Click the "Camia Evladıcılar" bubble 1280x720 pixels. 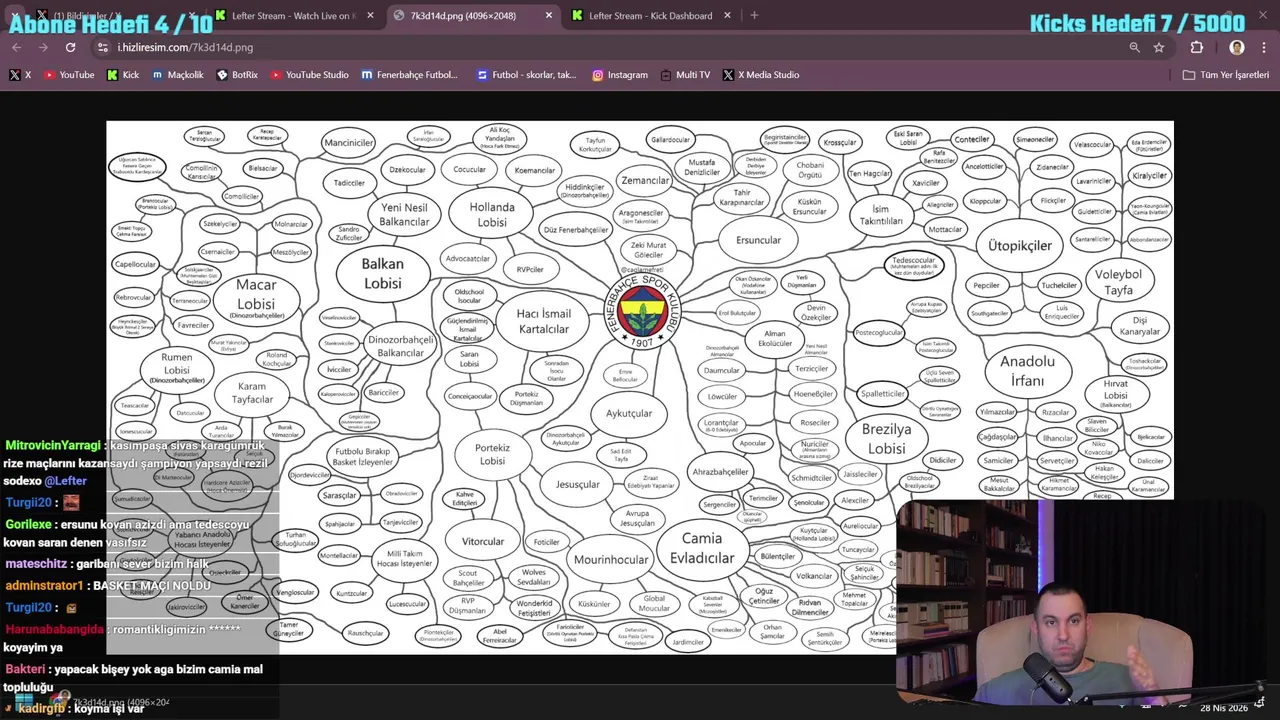click(702, 548)
